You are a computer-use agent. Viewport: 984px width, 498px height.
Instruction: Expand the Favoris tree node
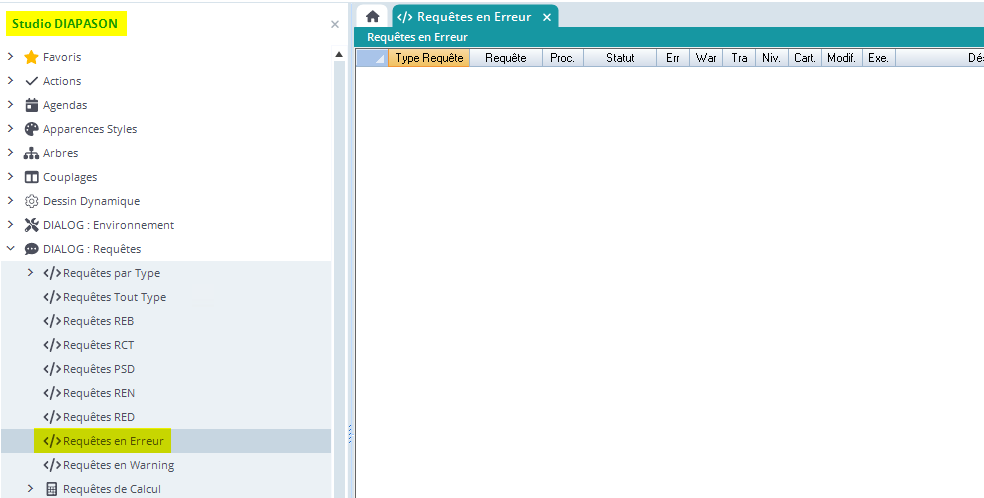[x=10, y=57]
